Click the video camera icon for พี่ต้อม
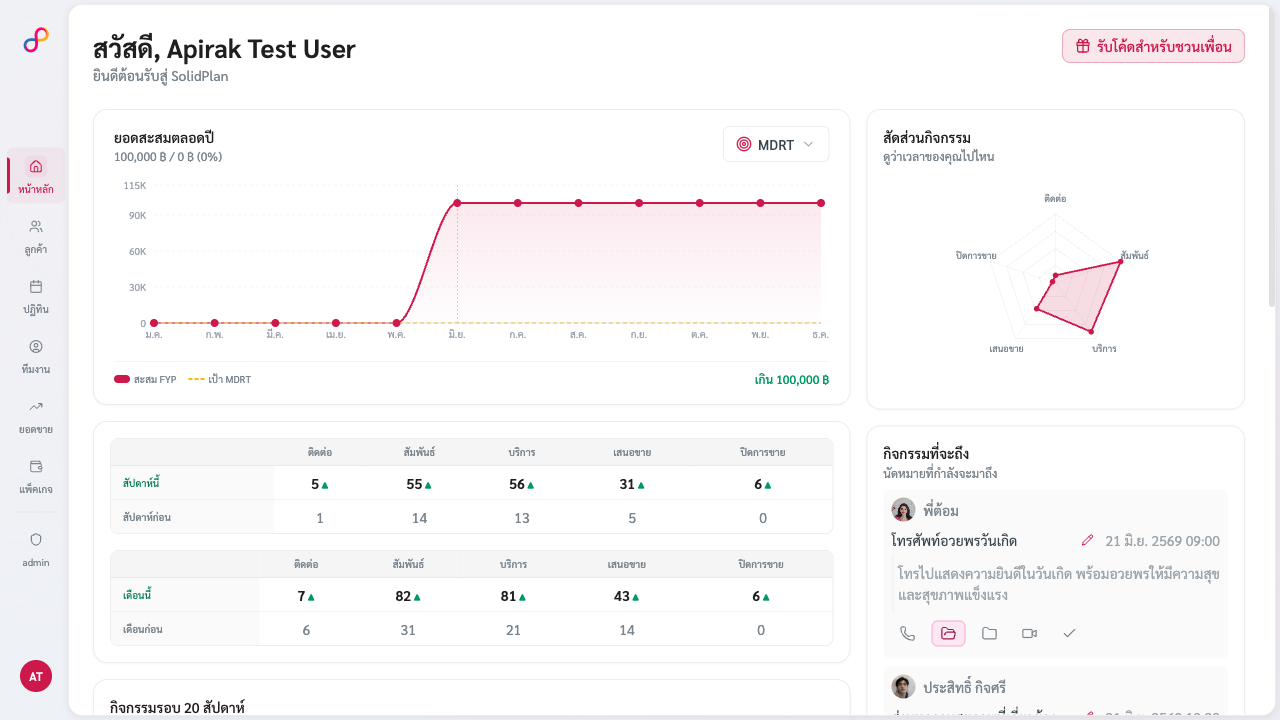Screen dimensions: 1280x720 click(1029, 633)
